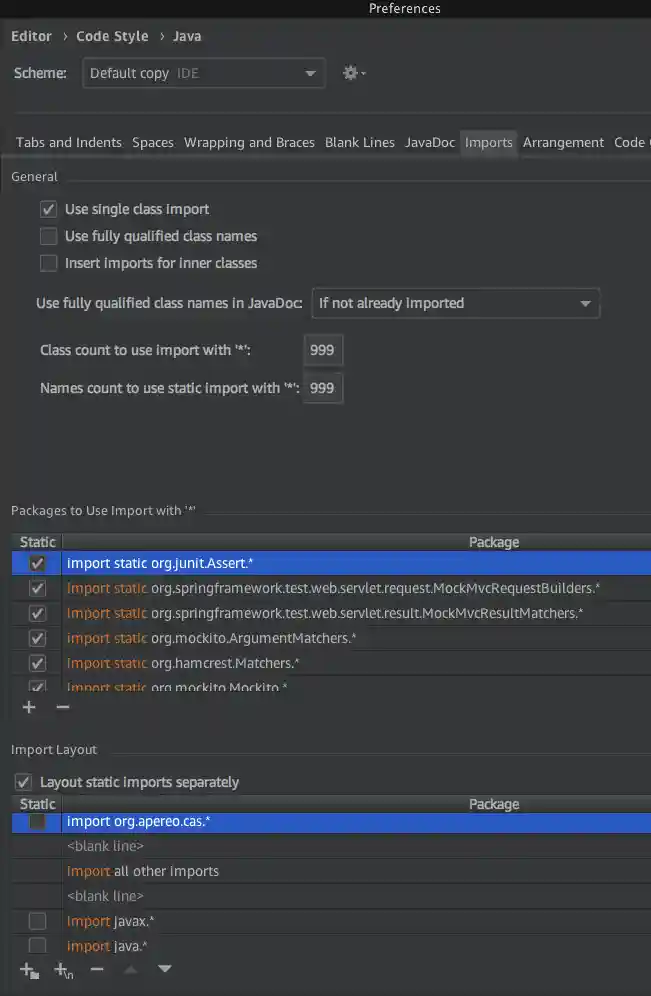651x996 pixels.
Task: Uncheck Use single class import
Action: pos(48,210)
